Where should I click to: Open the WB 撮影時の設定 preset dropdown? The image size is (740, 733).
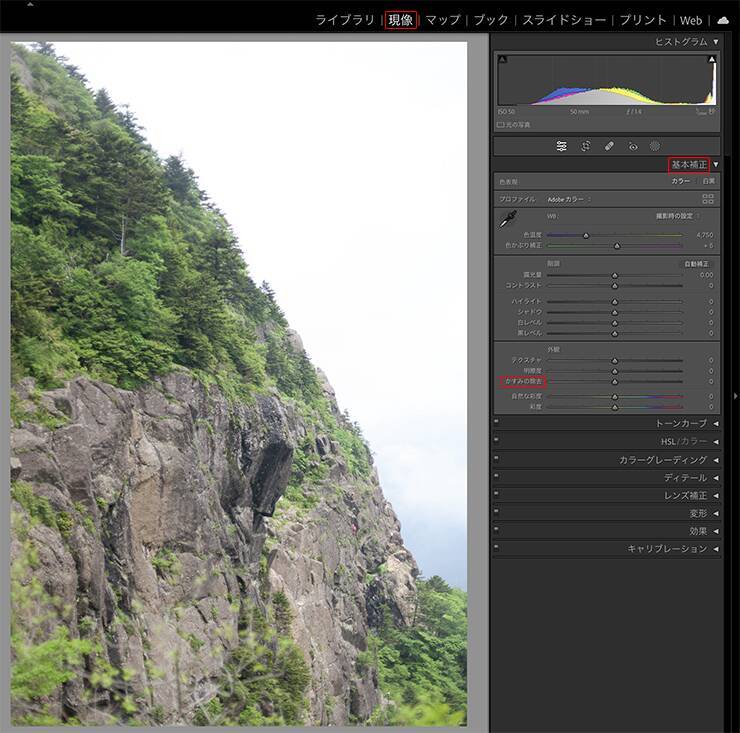(x=677, y=216)
